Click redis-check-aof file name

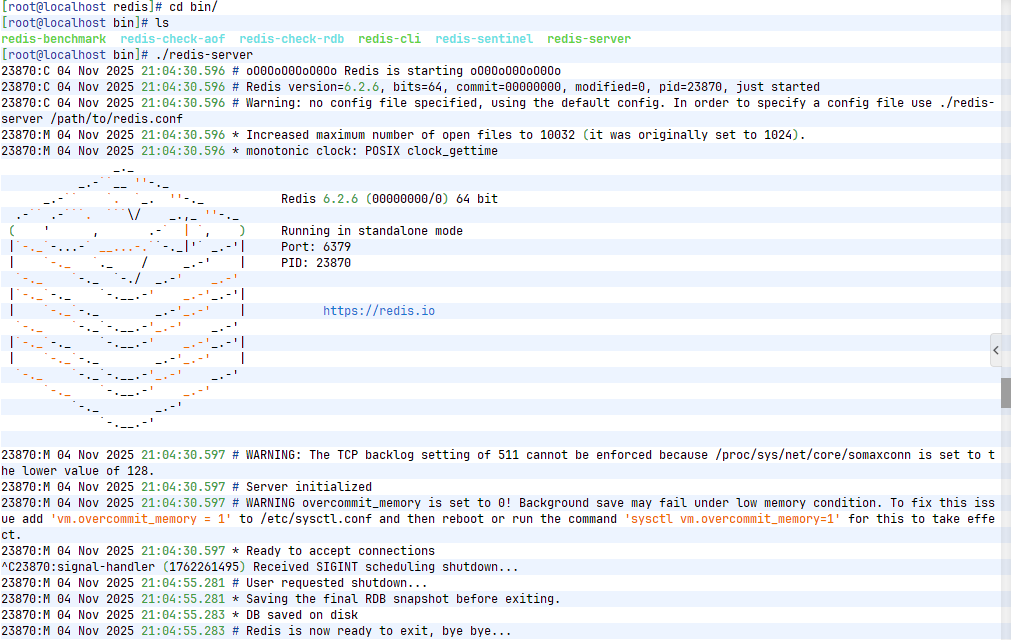point(173,39)
